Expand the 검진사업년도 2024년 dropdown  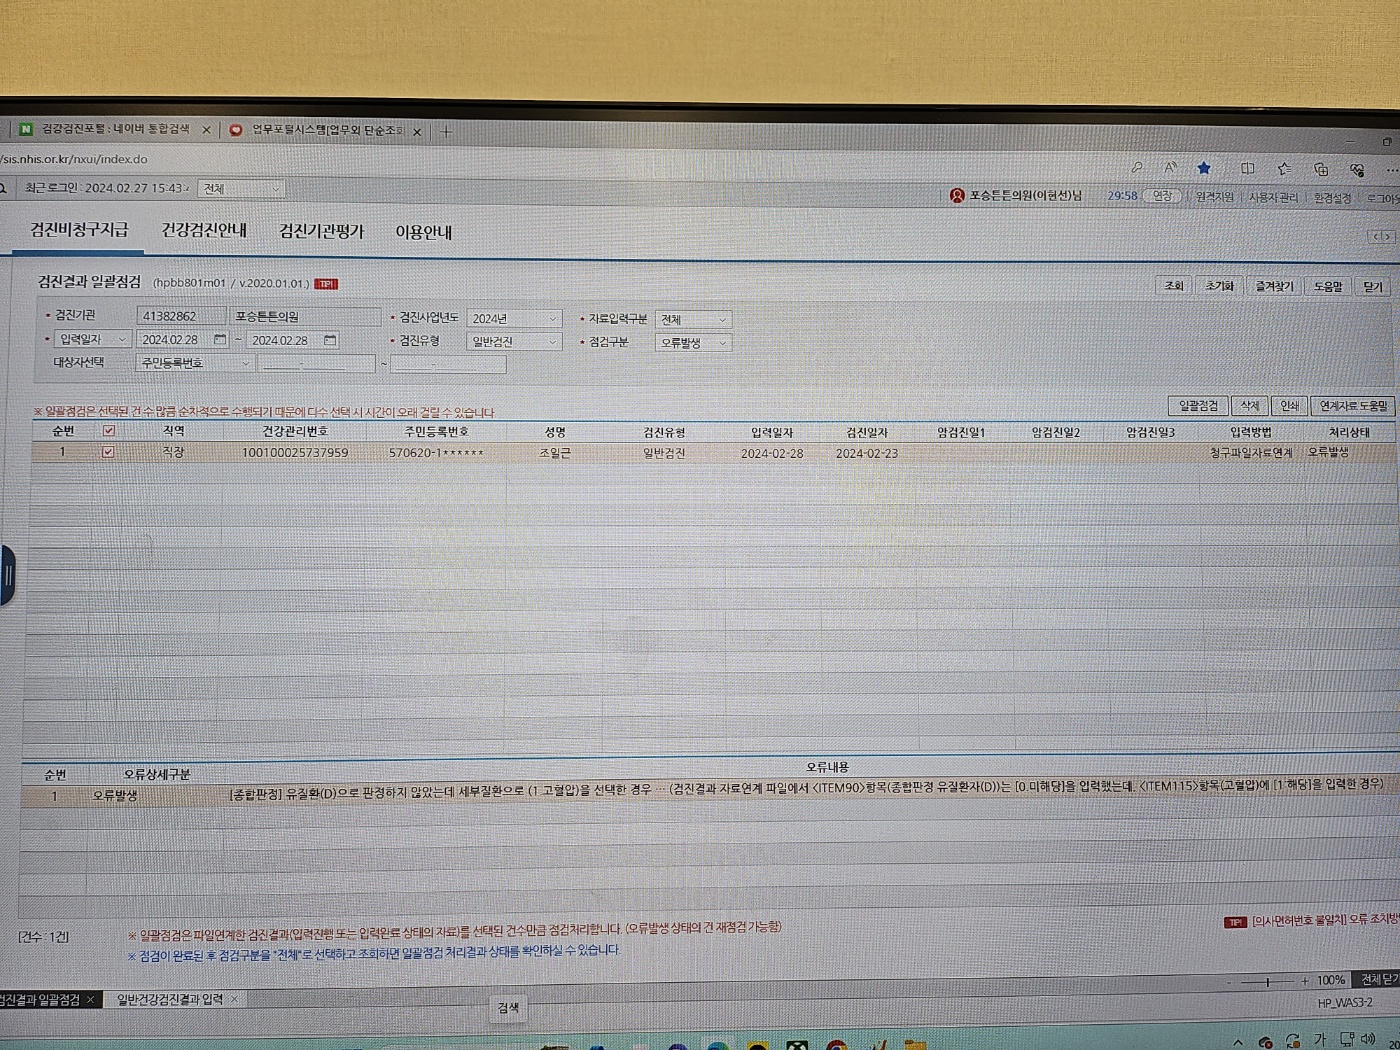point(513,318)
